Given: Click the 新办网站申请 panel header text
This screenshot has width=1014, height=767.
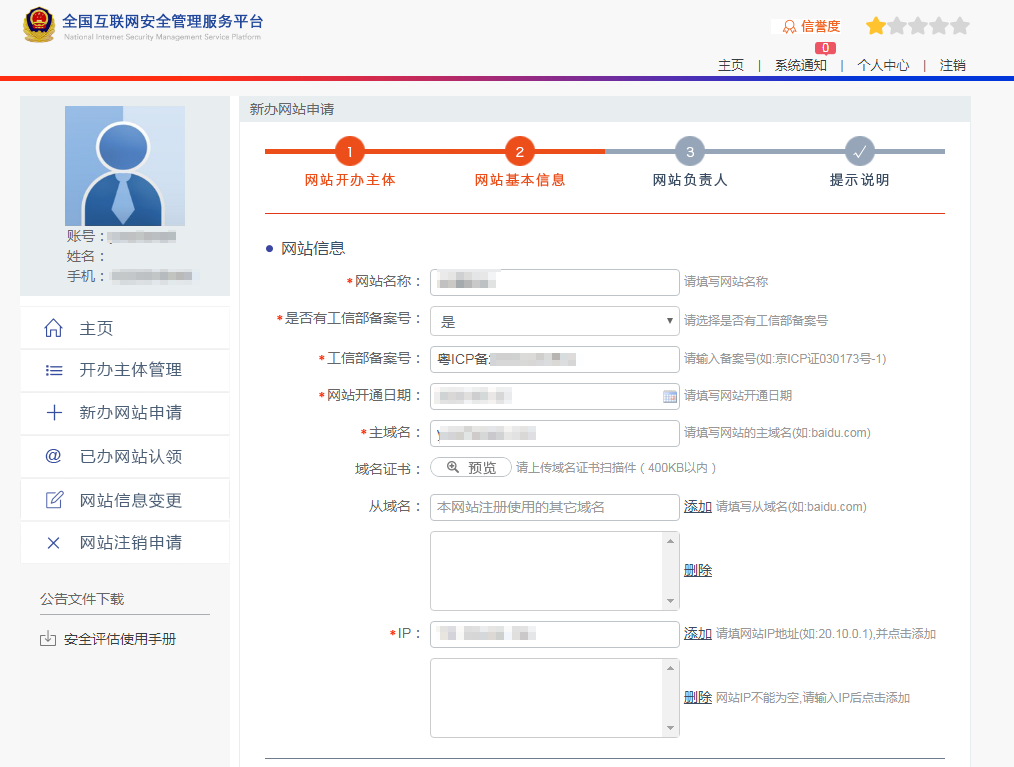Looking at the screenshot, I should click(x=292, y=109).
